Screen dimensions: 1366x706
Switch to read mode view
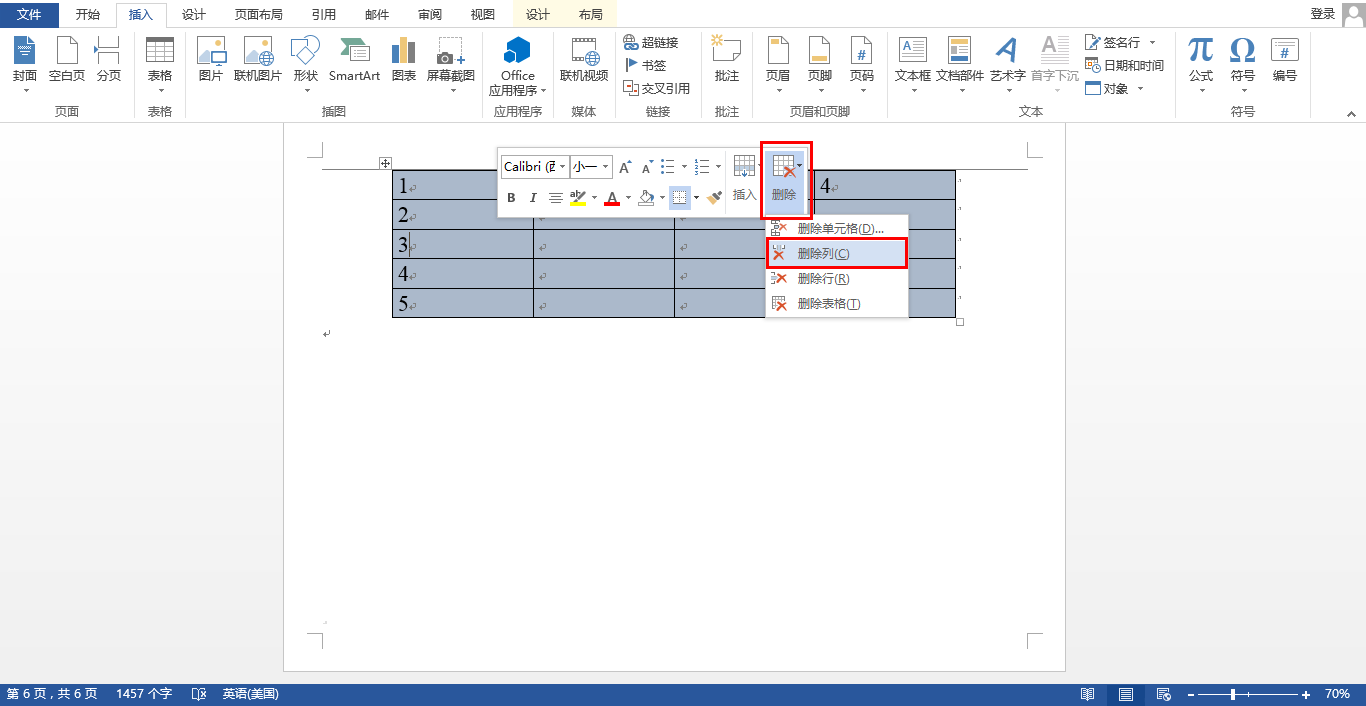pos(1087,694)
